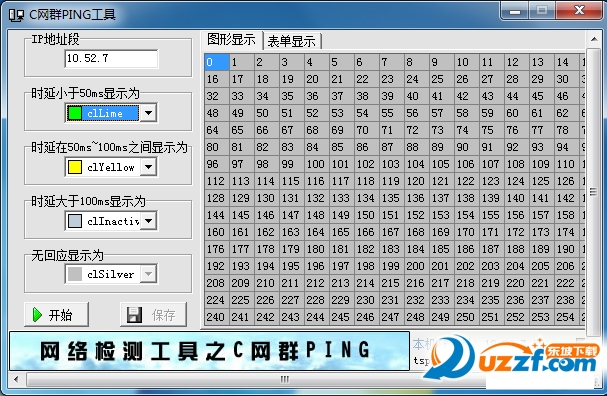Image resolution: width=607 pixels, height=396 pixels.
Task: Click the lime green color swatch
Action: point(74,113)
